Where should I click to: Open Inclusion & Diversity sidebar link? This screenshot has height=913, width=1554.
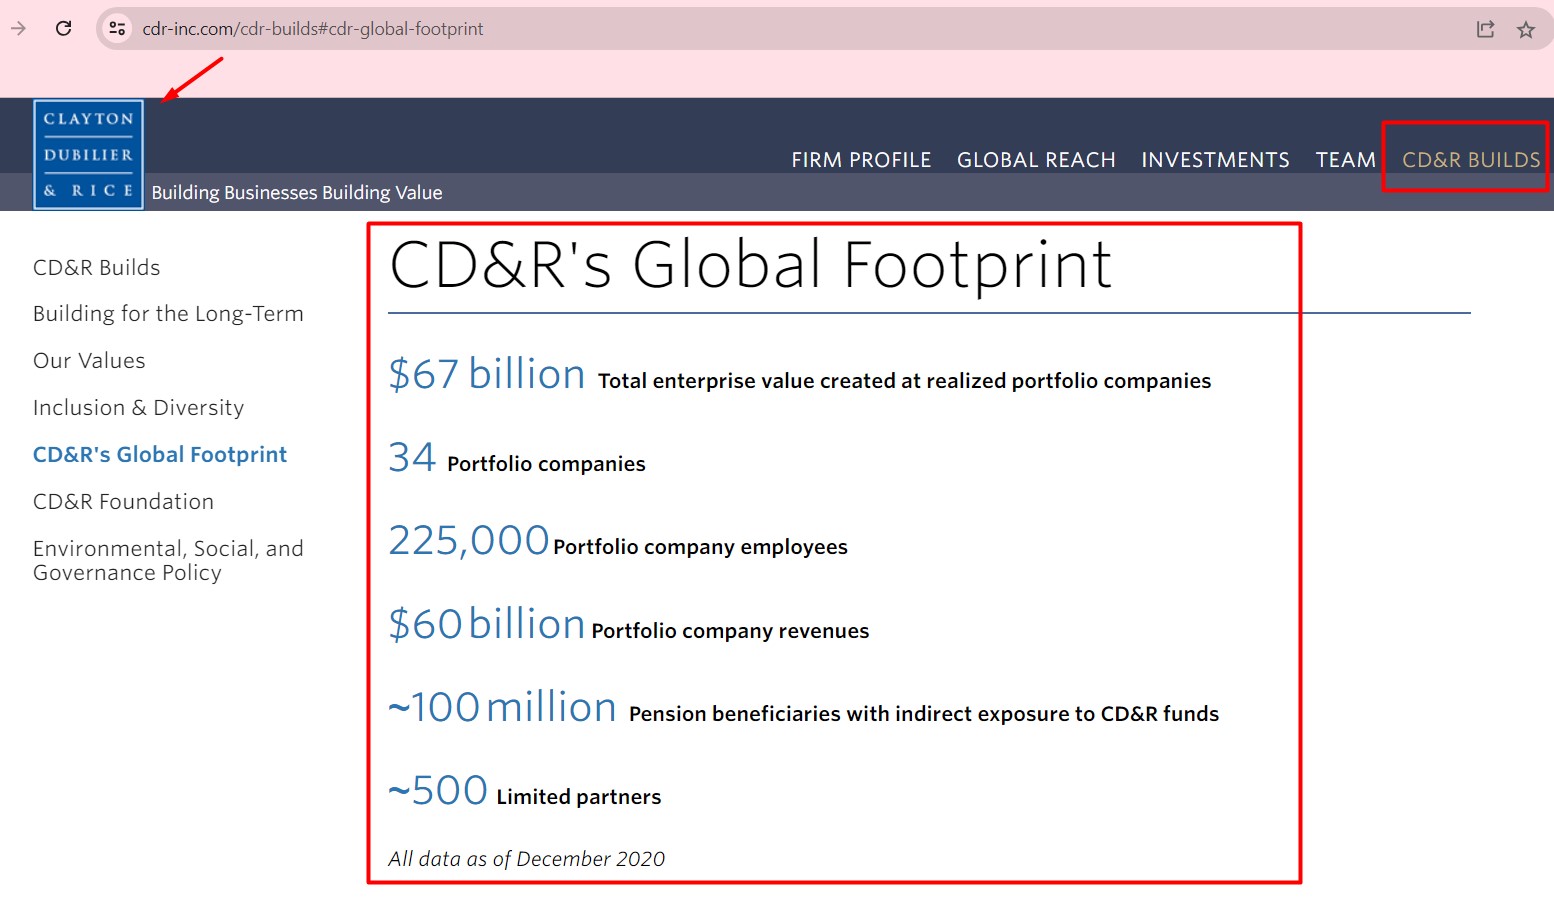coord(138,408)
